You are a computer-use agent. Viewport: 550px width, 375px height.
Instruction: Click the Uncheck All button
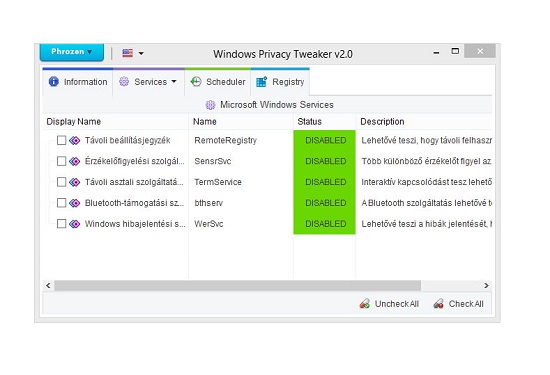click(389, 304)
